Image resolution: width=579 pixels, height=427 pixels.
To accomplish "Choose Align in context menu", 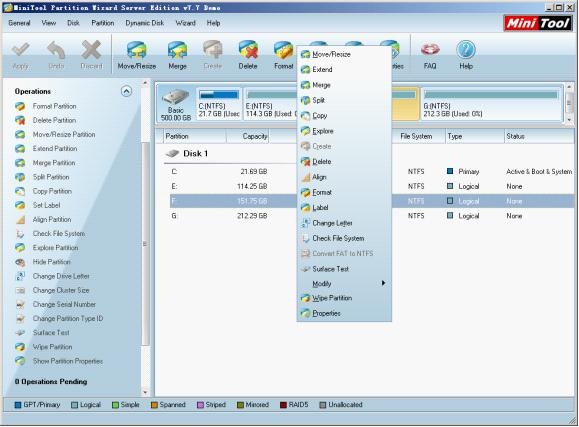I will point(344,177).
